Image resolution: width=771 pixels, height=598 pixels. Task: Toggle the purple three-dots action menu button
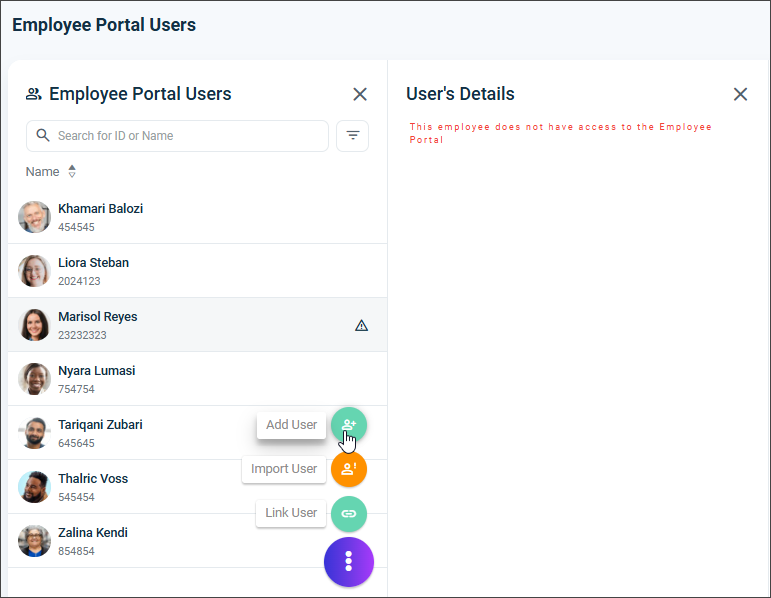pos(348,562)
